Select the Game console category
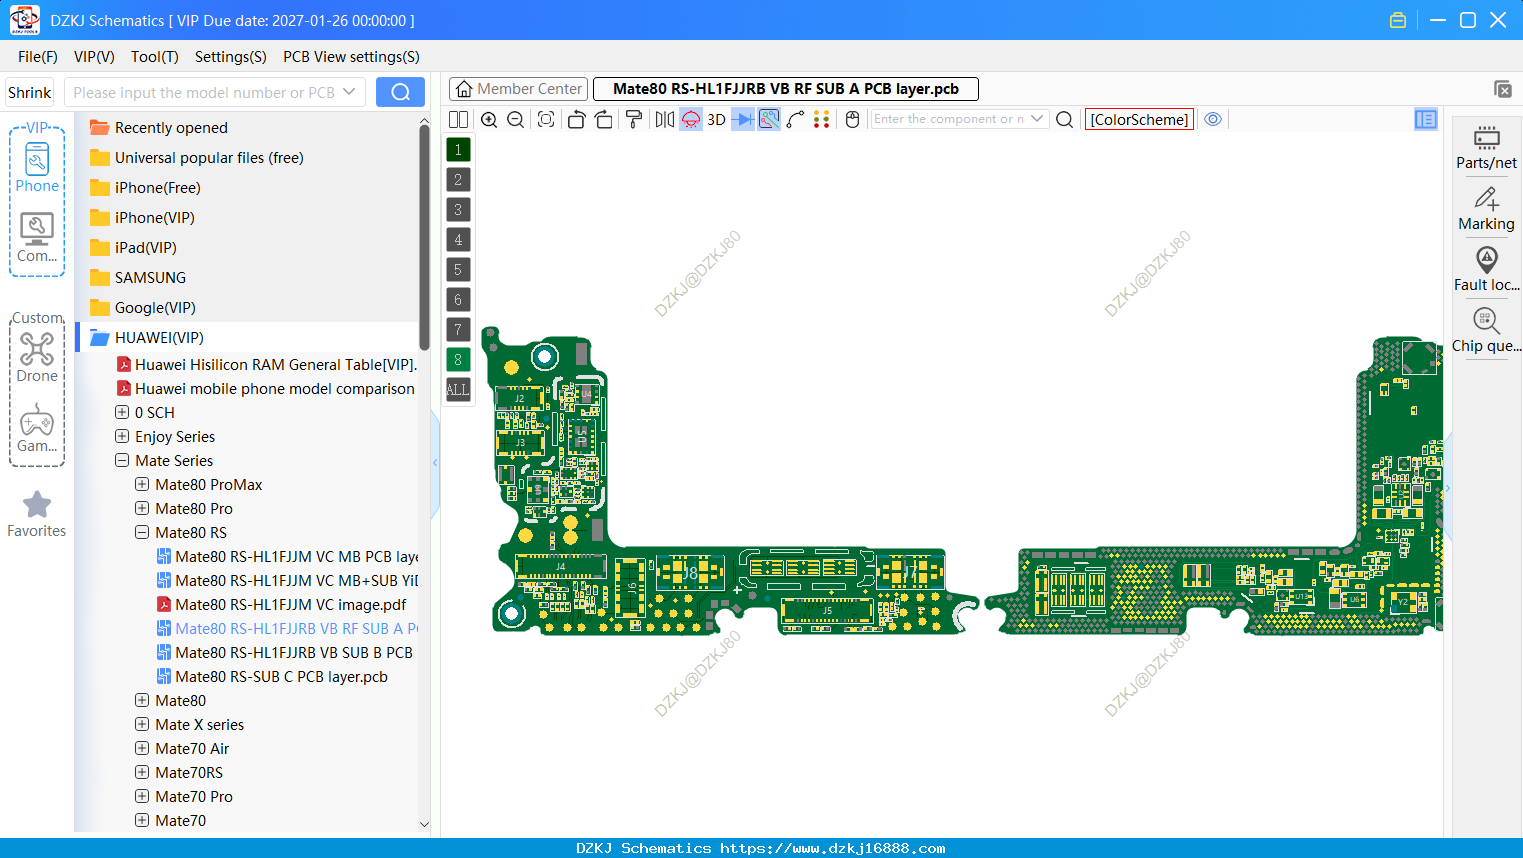This screenshot has height=858, width=1523. (37, 428)
